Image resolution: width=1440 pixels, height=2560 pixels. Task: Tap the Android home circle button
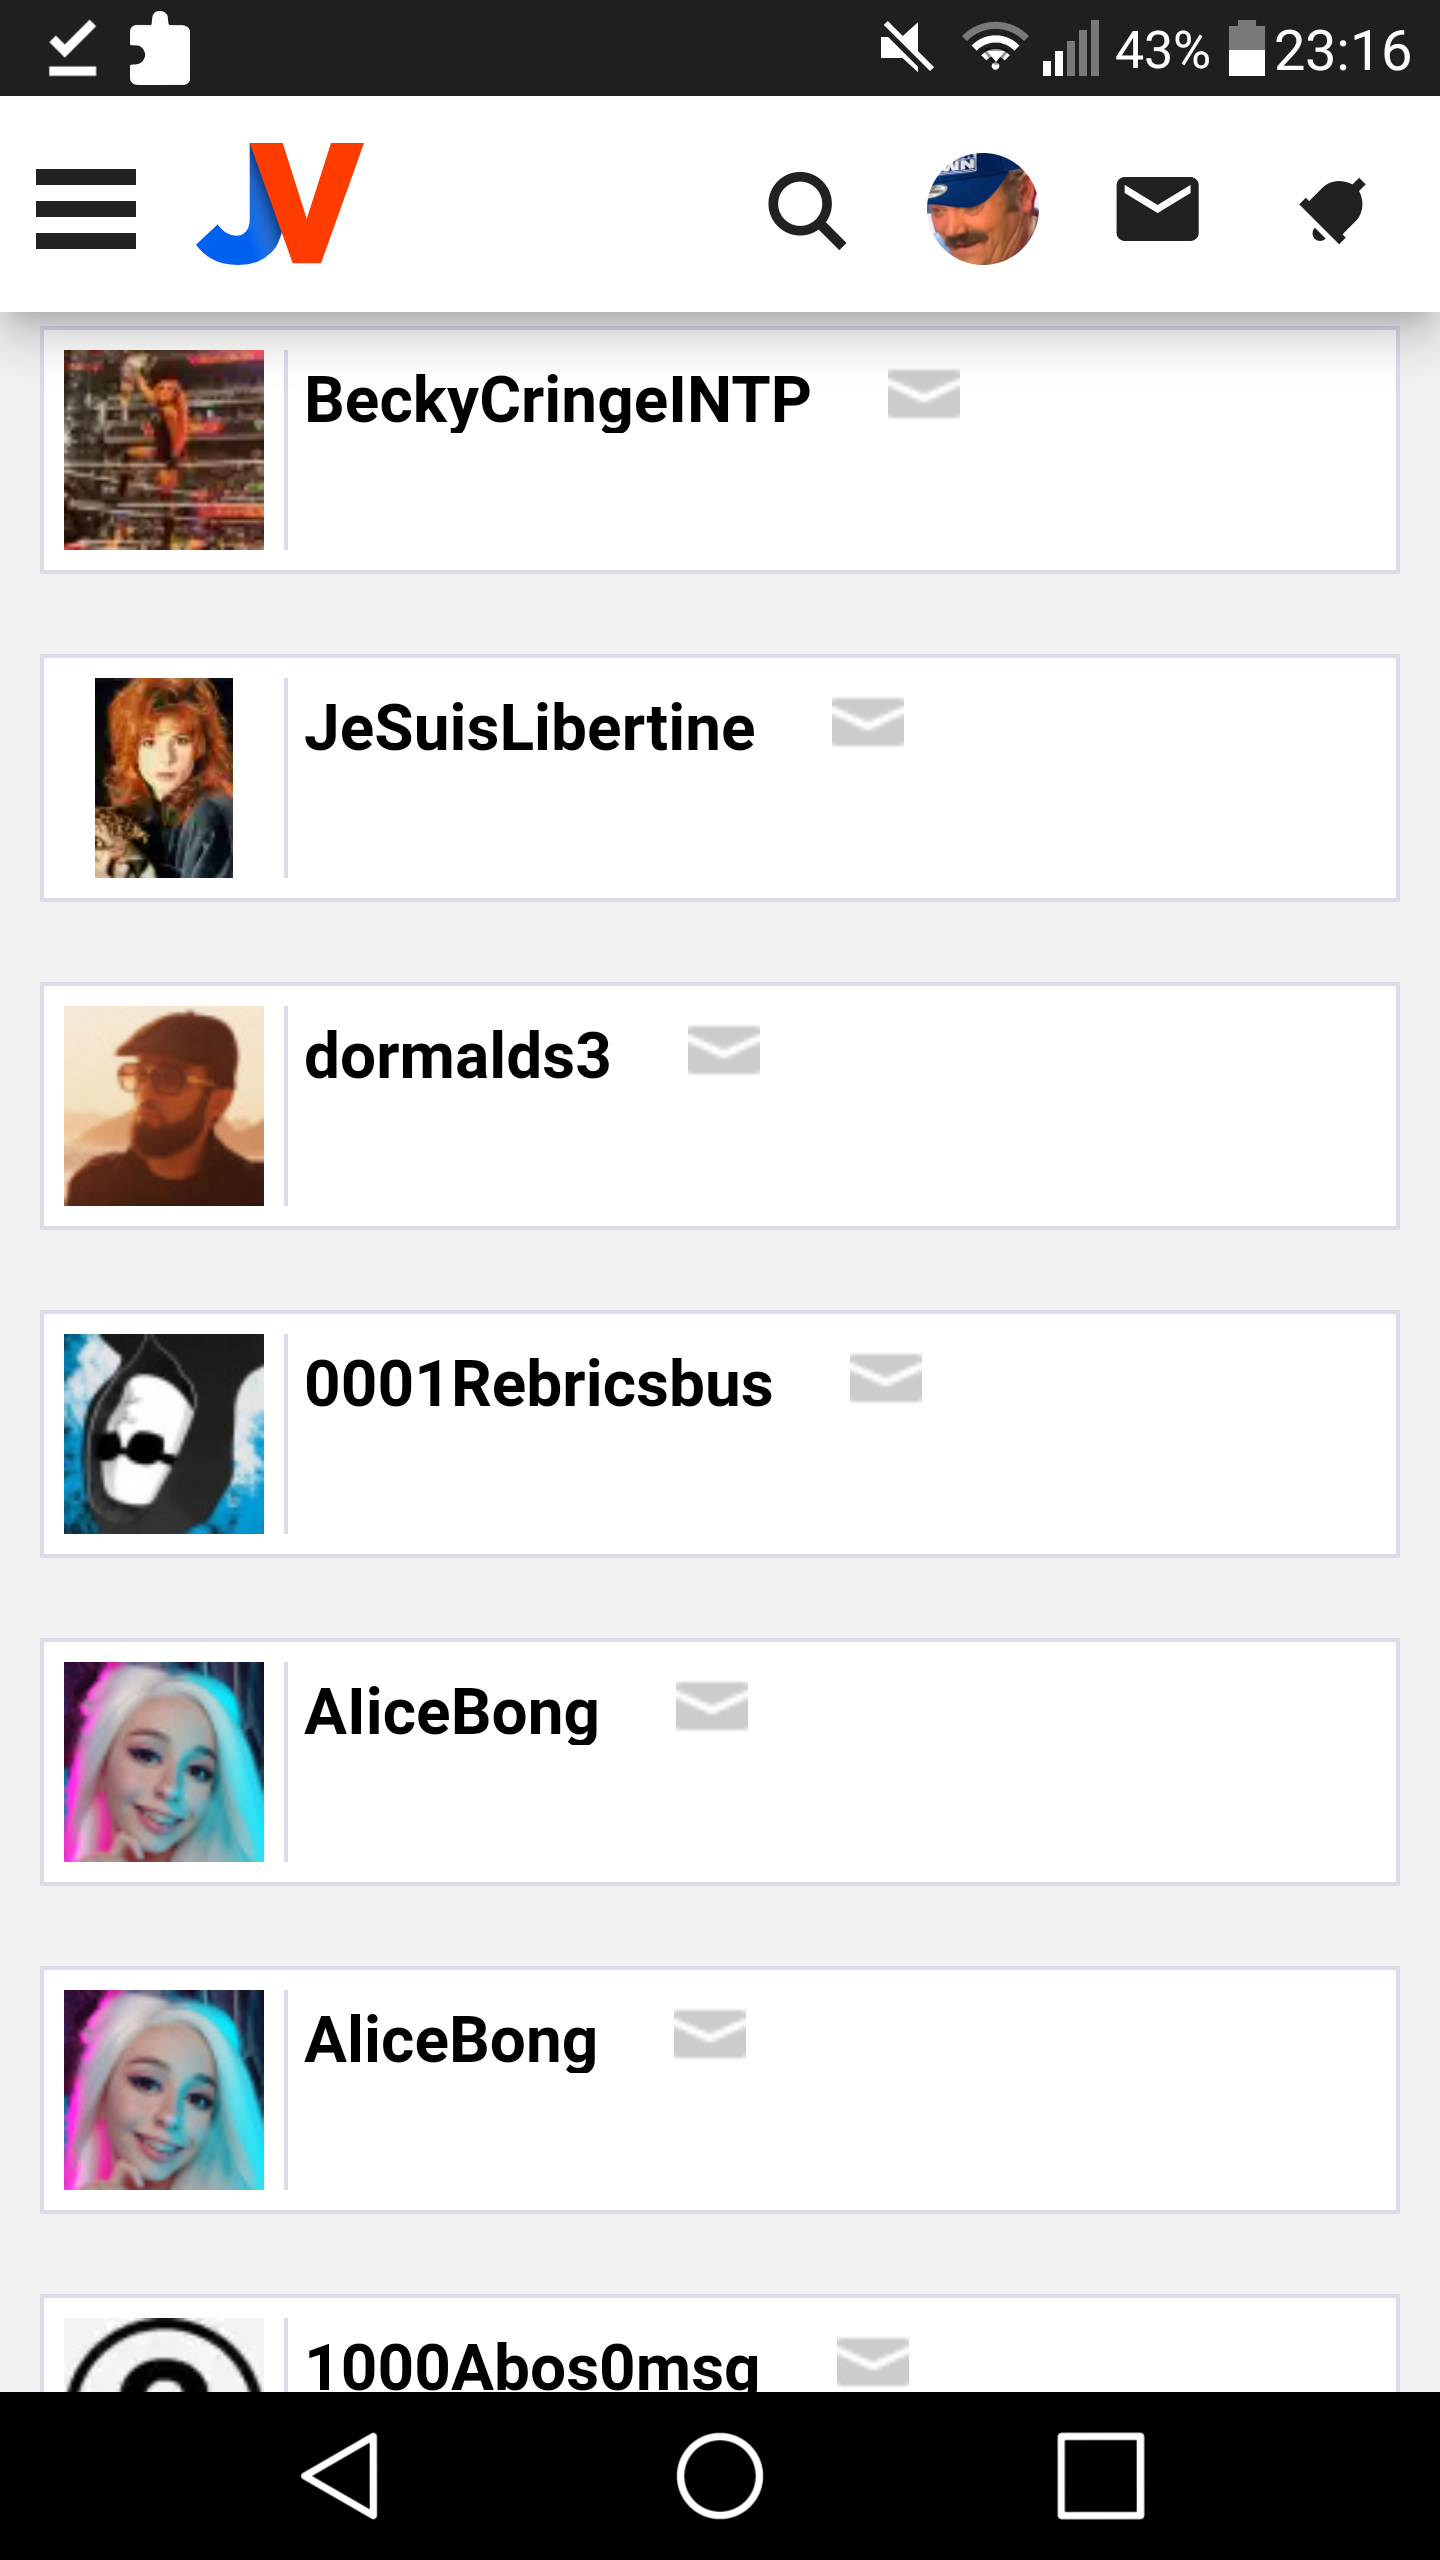click(x=720, y=2476)
